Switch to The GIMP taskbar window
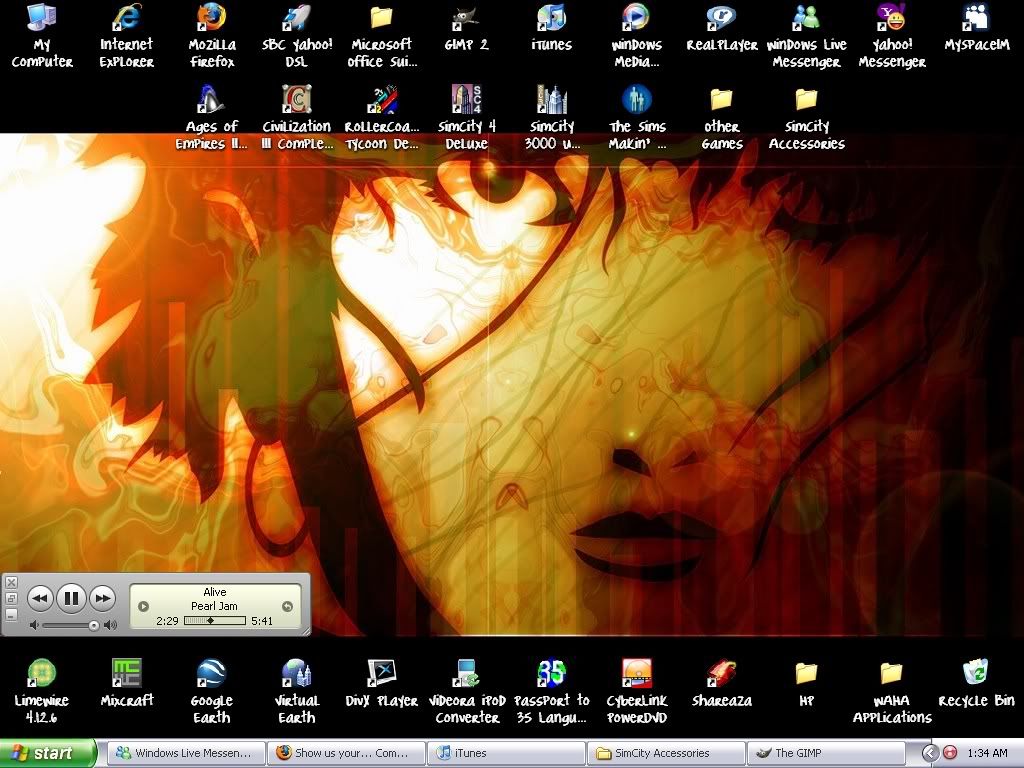 coord(827,753)
